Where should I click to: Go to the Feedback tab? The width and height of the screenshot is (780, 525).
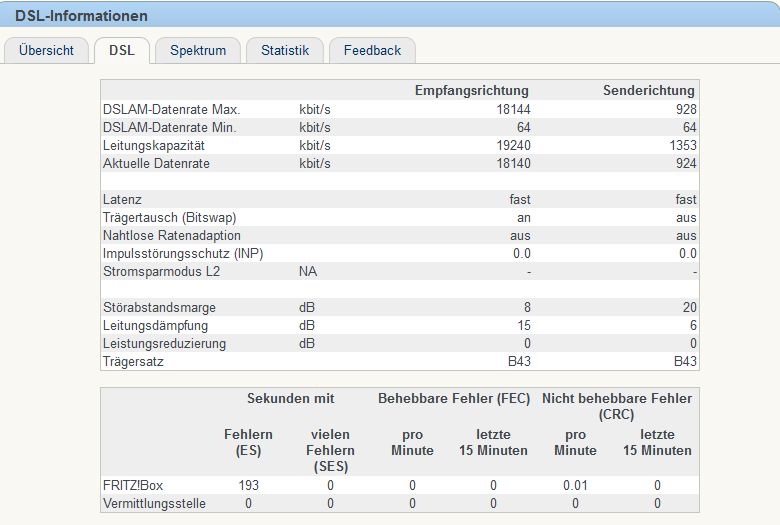click(x=372, y=50)
